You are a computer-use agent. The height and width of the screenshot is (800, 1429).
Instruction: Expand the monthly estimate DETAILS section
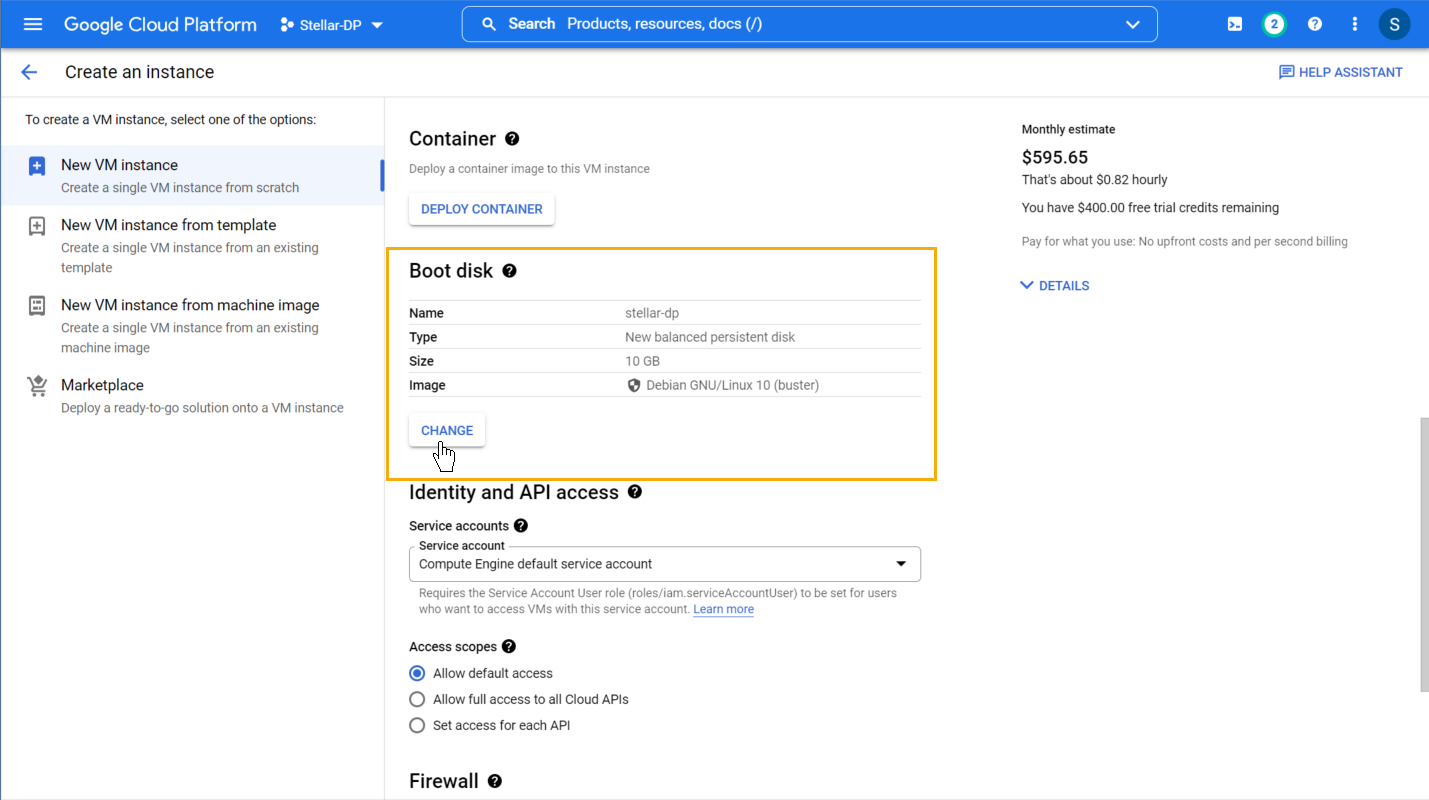pyautogui.click(x=1054, y=286)
